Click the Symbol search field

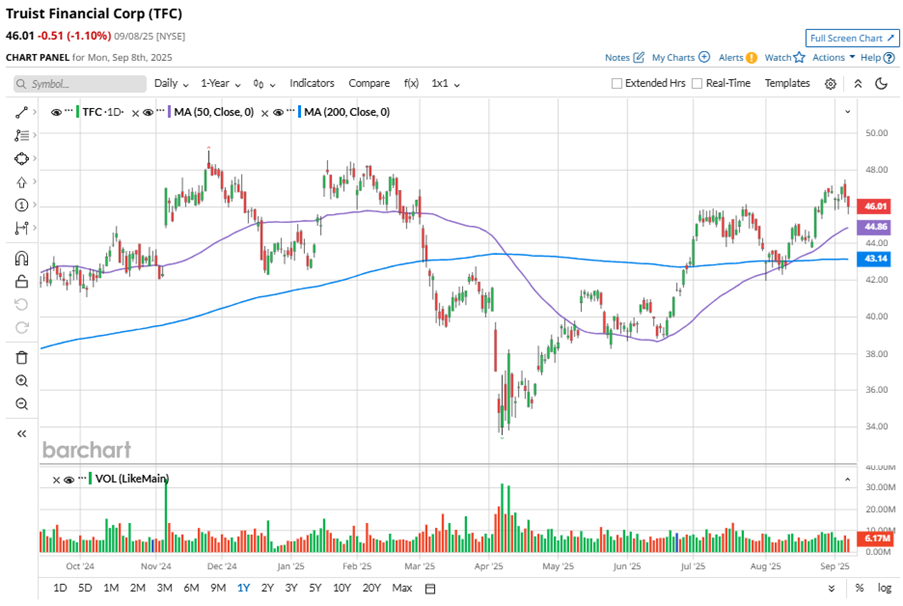click(80, 84)
